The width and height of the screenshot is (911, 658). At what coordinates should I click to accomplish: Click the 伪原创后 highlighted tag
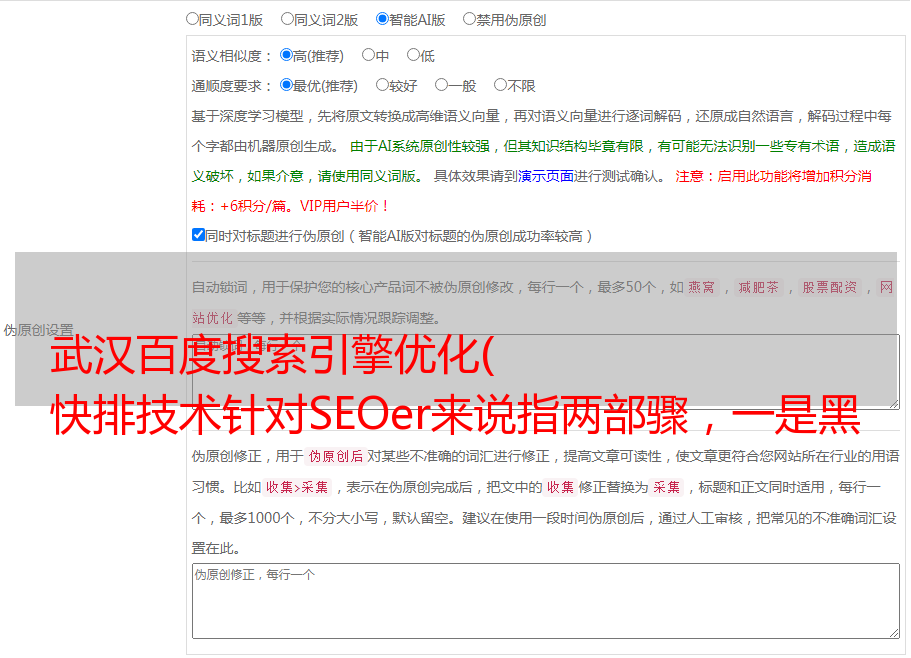336,456
